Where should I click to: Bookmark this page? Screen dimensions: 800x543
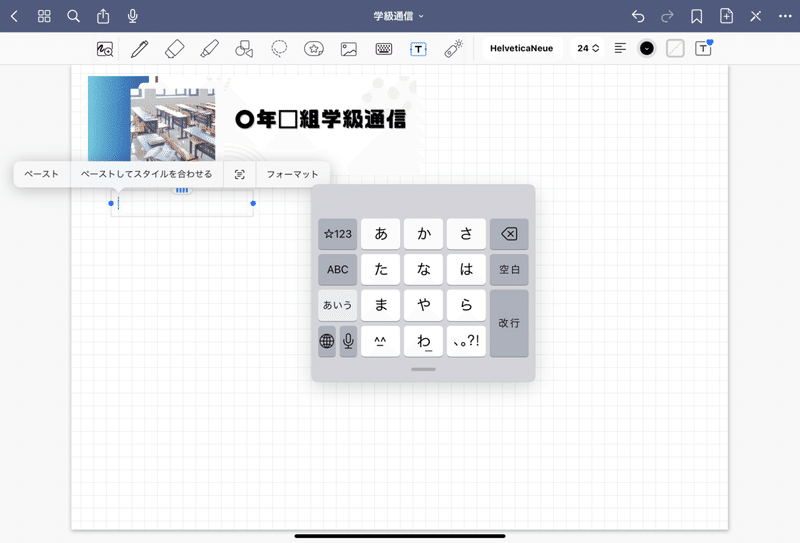click(x=696, y=16)
